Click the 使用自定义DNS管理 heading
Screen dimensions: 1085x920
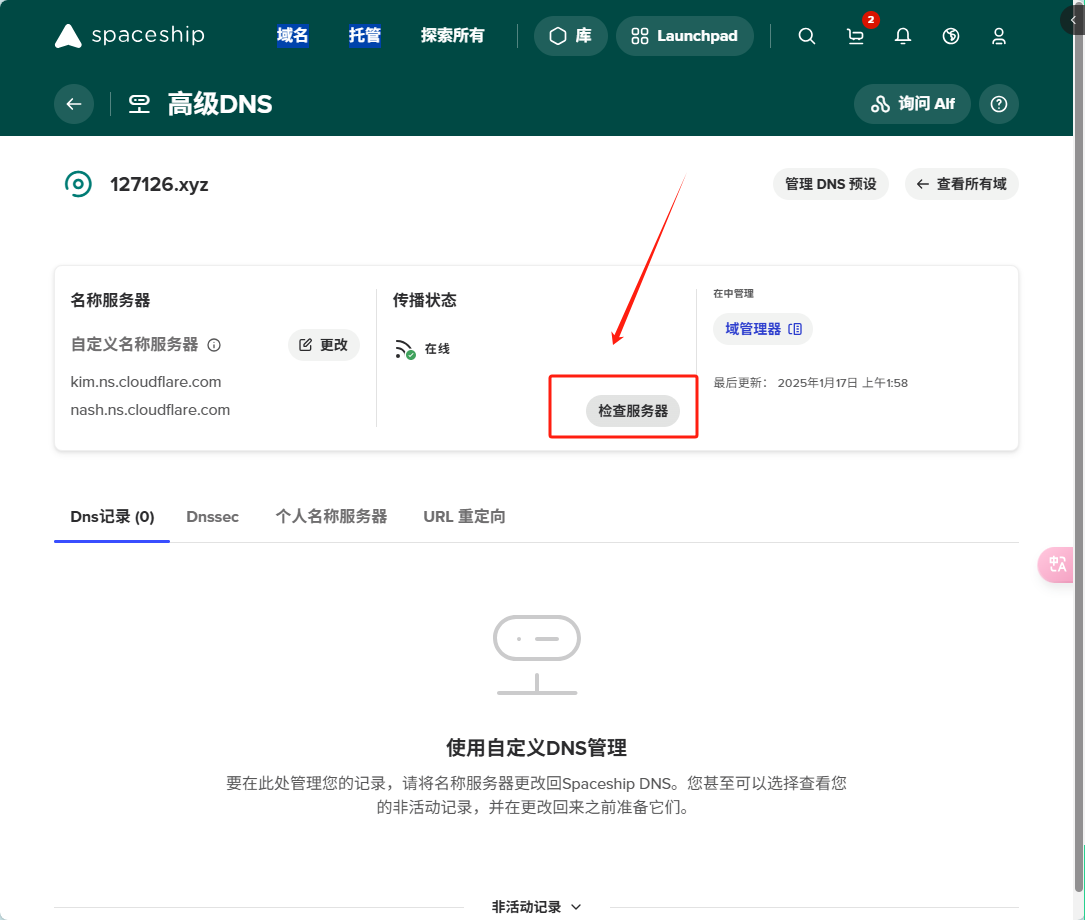click(x=536, y=748)
